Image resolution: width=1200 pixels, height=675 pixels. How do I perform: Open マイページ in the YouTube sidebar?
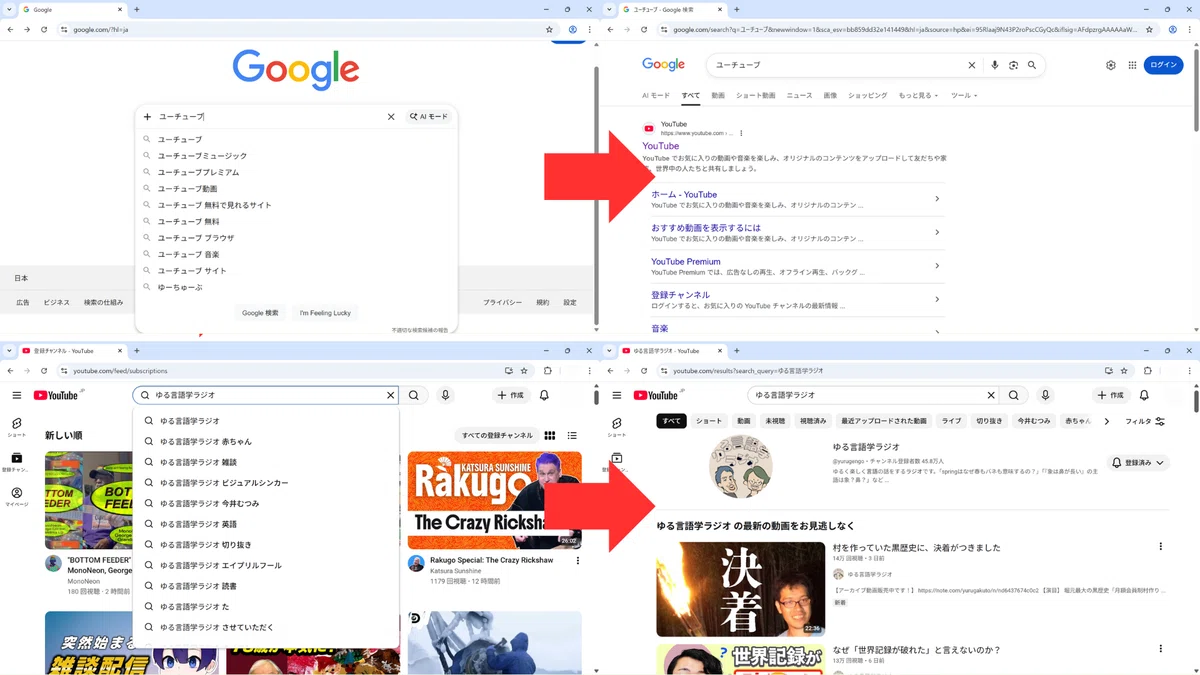17,497
